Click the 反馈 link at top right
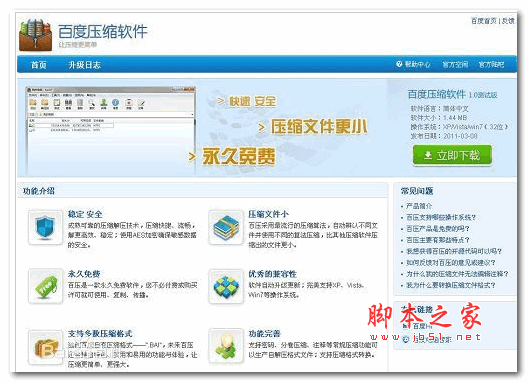The width and height of the screenshot is (528, 383). point(508,21)
